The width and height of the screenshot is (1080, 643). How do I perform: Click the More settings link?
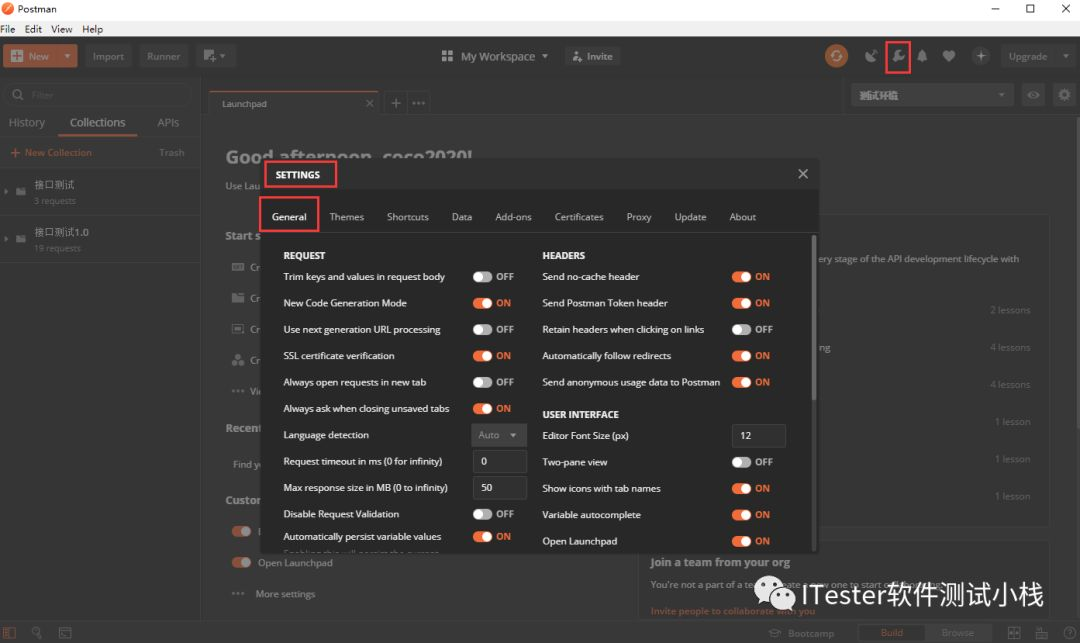click(x=285, y=594)
